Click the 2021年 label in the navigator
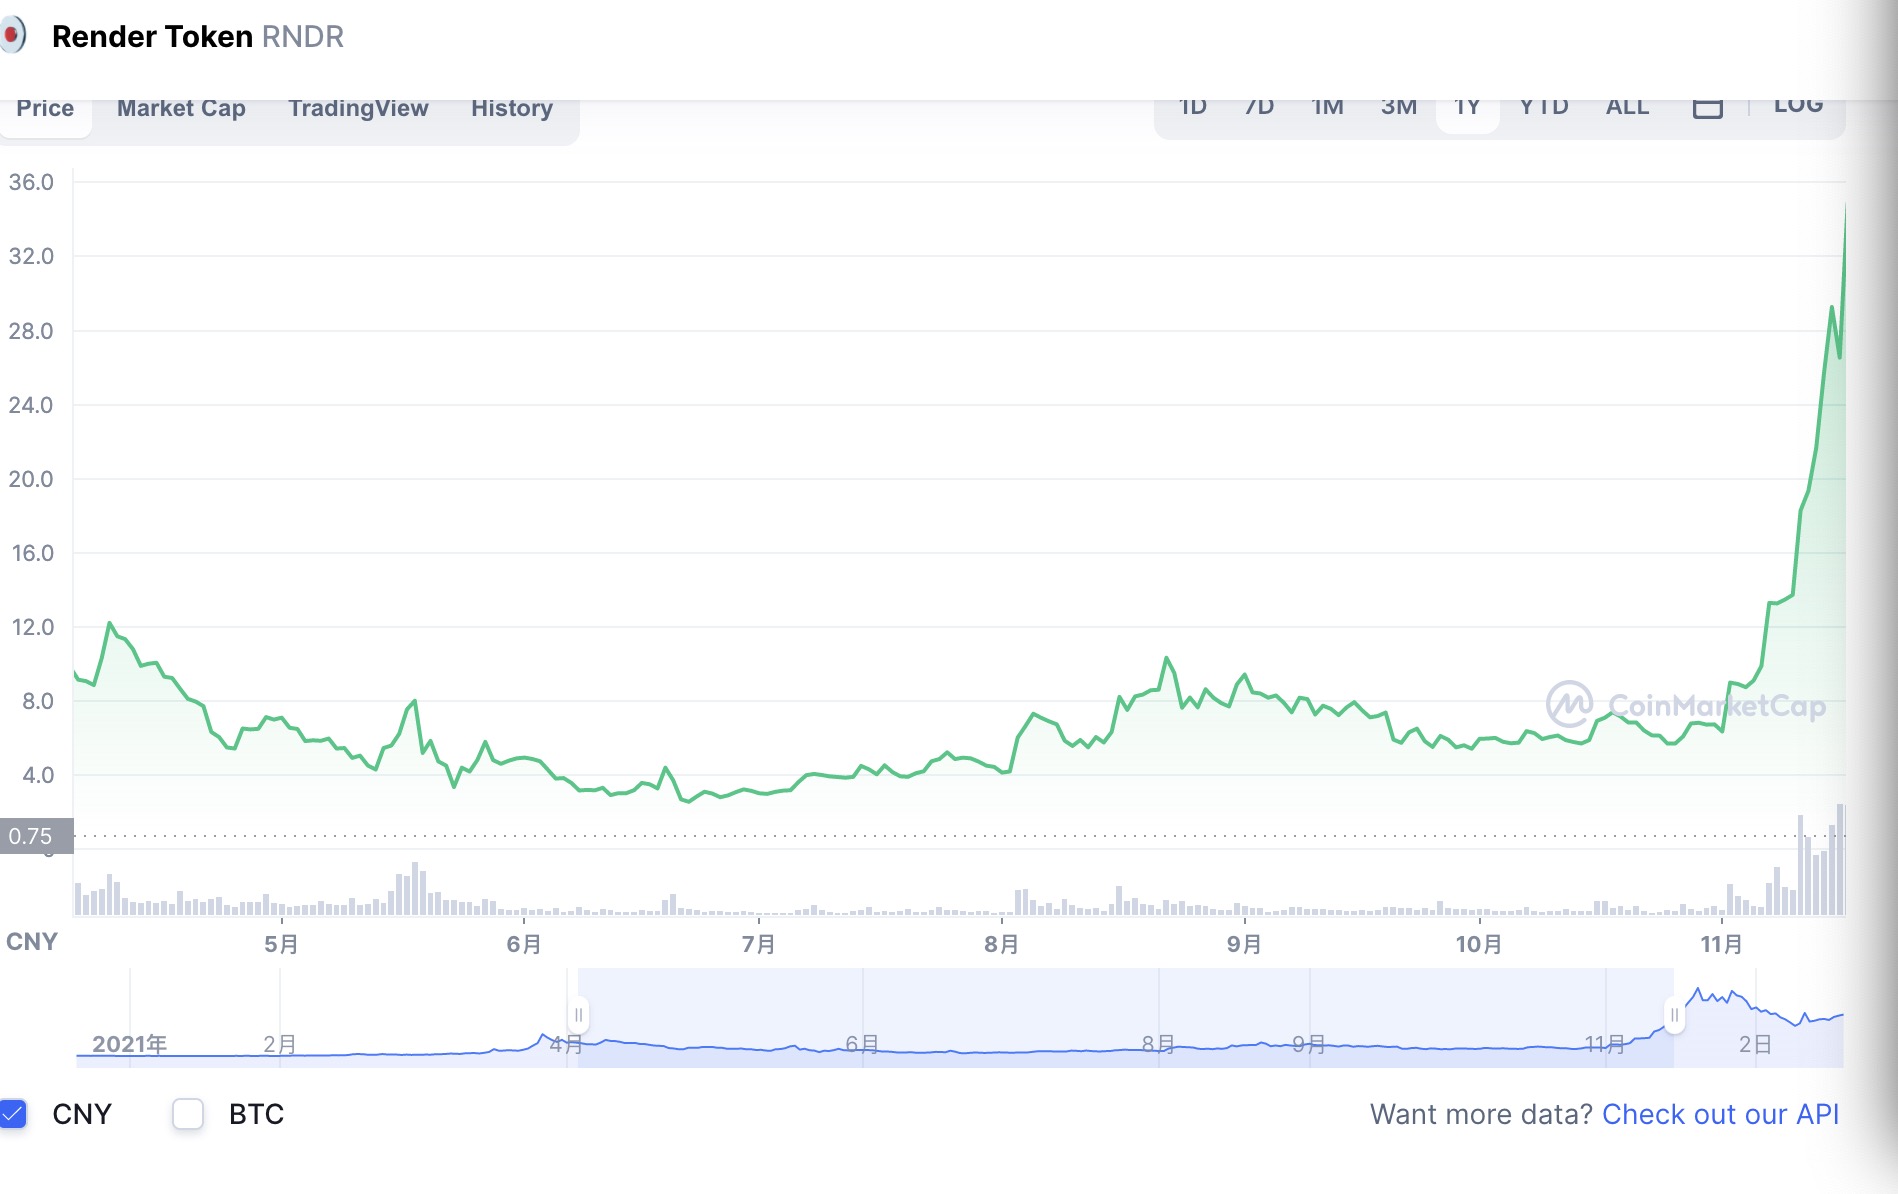 point(129,1044)
